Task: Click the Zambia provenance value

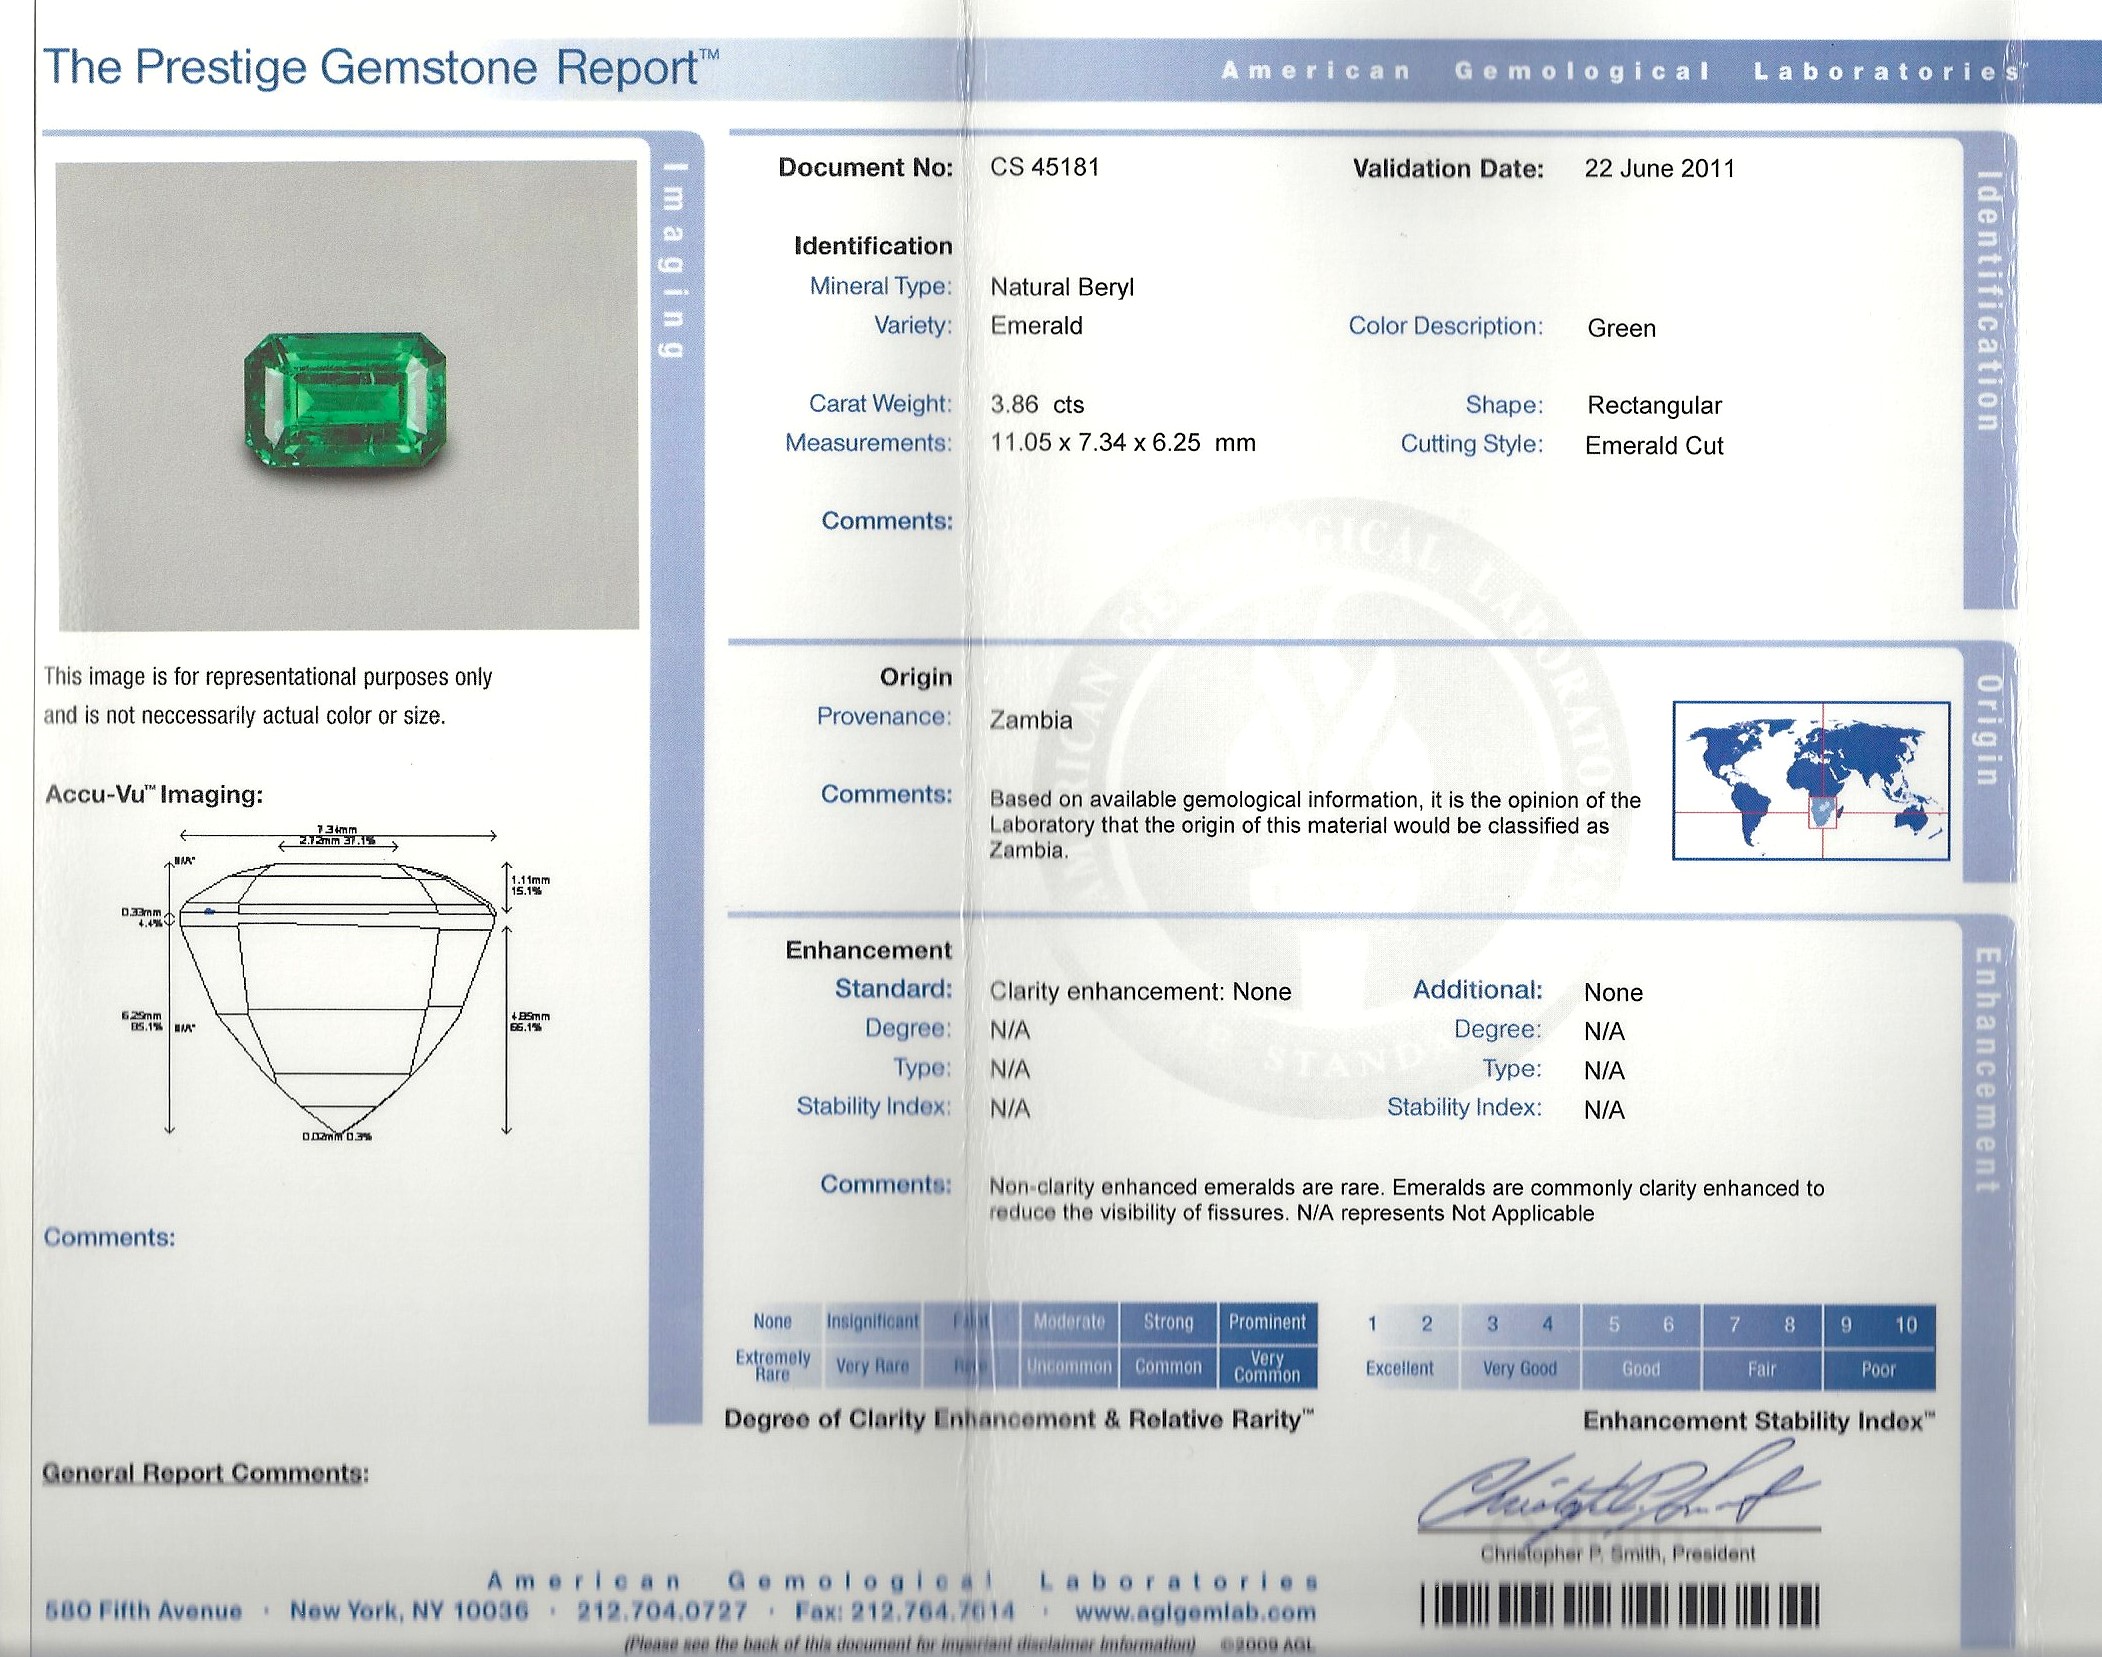Action: tap(1030, 720)
